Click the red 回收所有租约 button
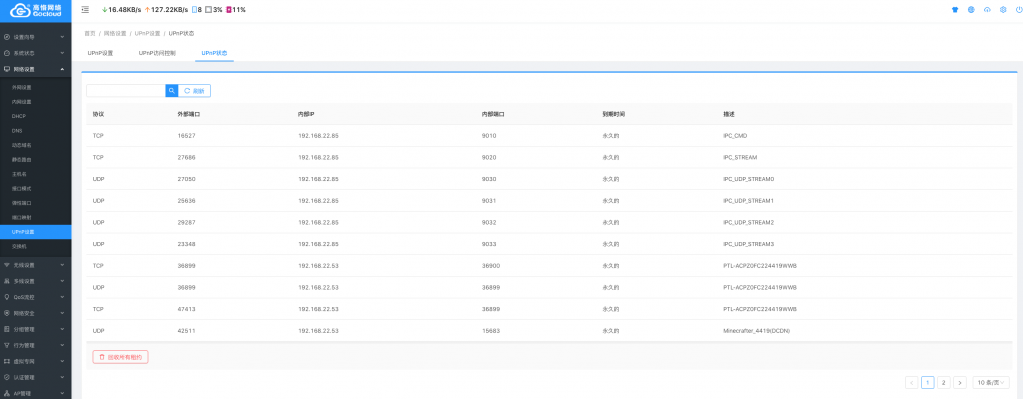The width and height of the screenshot is (1023, 399). tap(121, 357)
